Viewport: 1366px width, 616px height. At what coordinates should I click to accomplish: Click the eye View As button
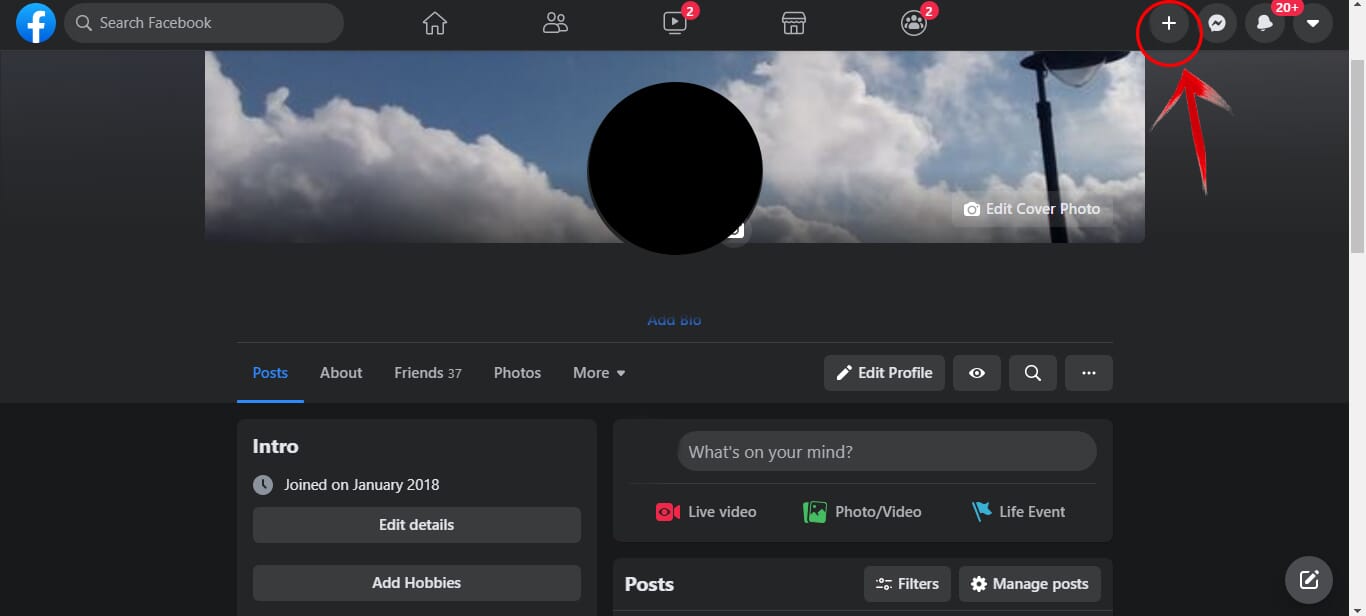[x=977, y=373]
